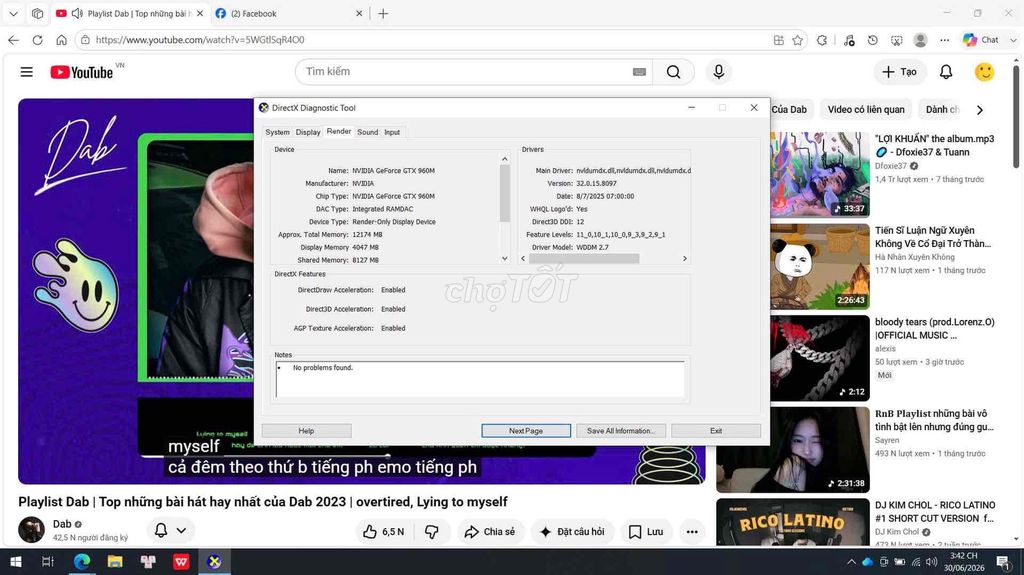Open YouTube notifications bell
The width and height of the screenshot is (1024, 575).
tap(946, 72)
